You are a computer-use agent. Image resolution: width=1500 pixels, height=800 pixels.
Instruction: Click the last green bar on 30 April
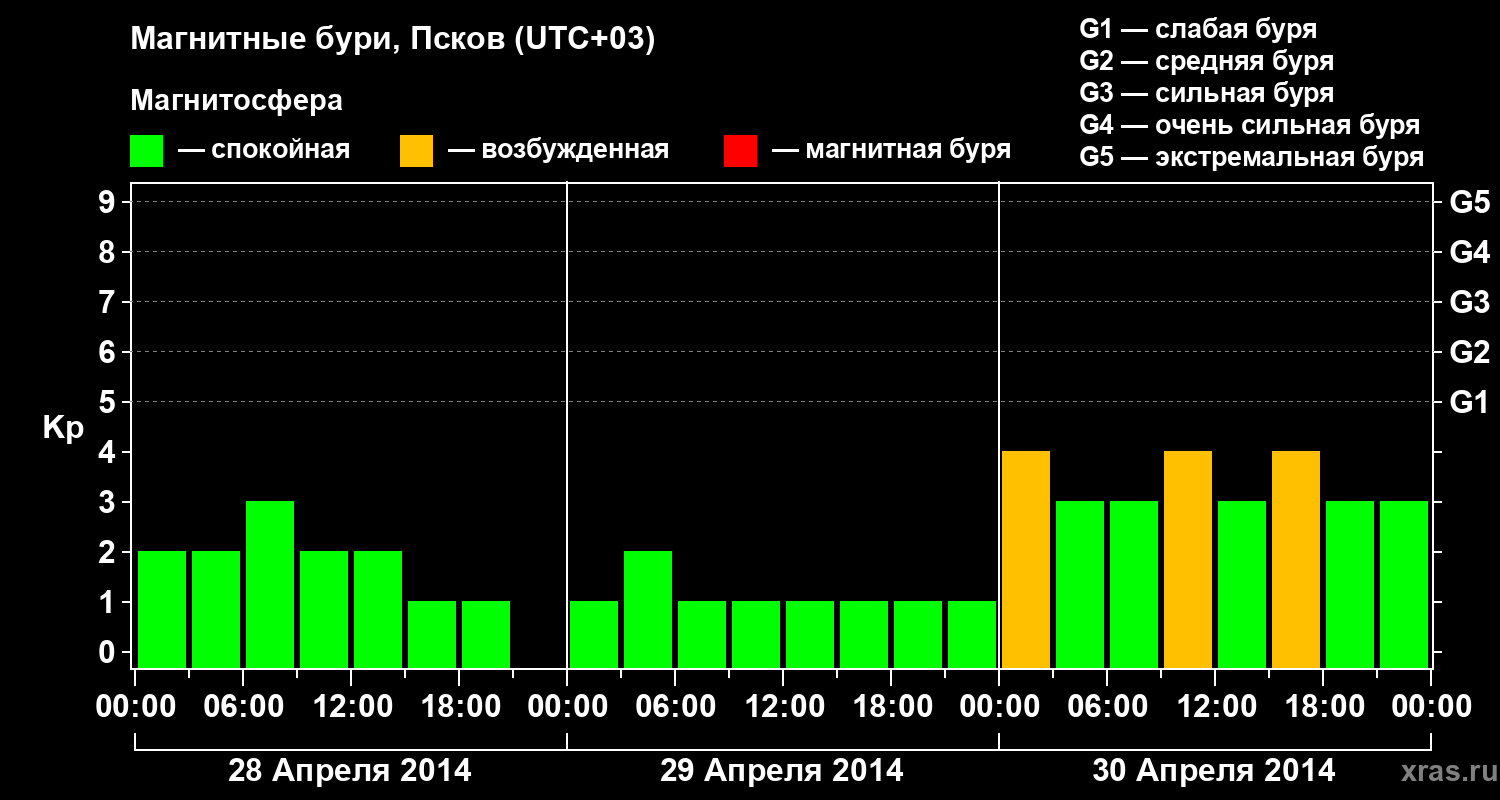point(1404,584)
